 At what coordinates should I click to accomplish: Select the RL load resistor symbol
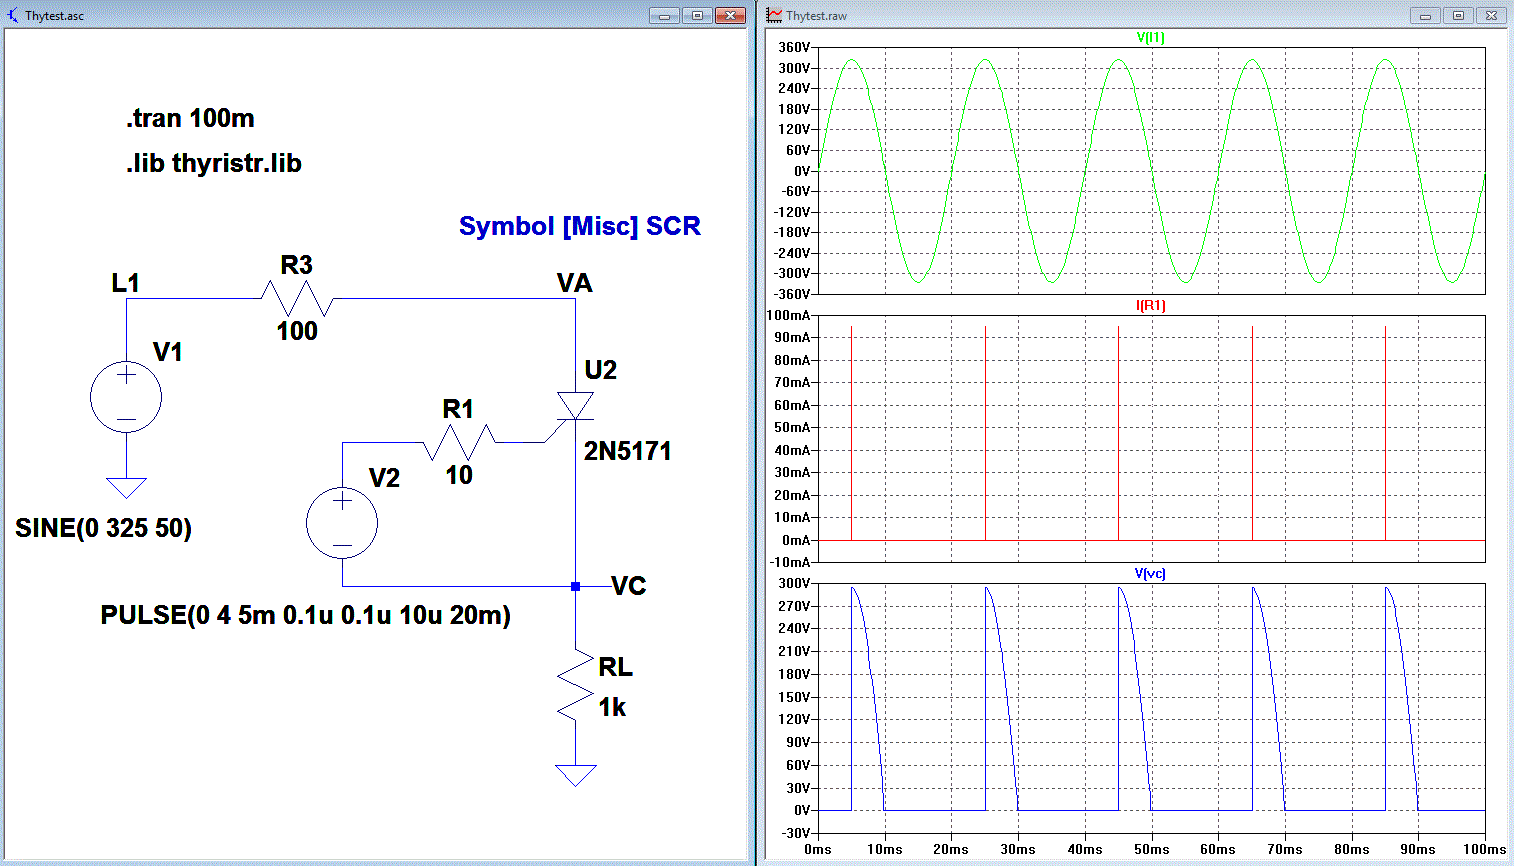pos(575,685)
